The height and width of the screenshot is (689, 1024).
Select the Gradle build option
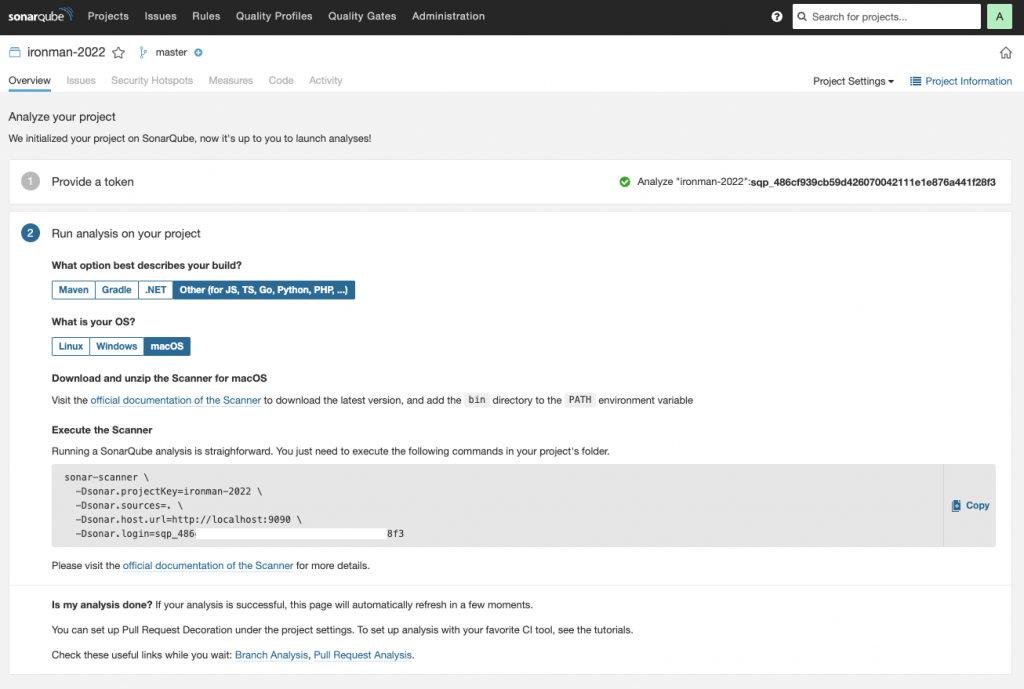[x=116, y=290]
